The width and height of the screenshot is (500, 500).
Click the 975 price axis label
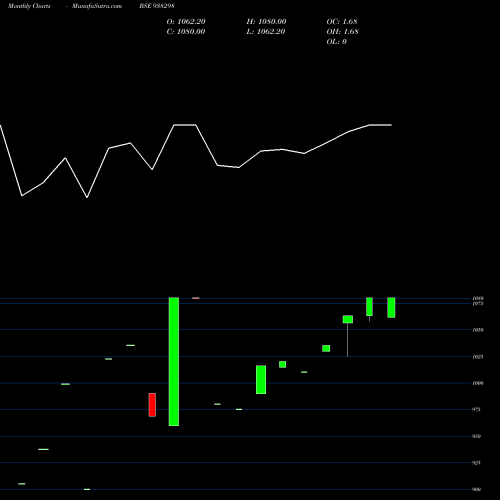pyautogui.click(x=477, y=409)
